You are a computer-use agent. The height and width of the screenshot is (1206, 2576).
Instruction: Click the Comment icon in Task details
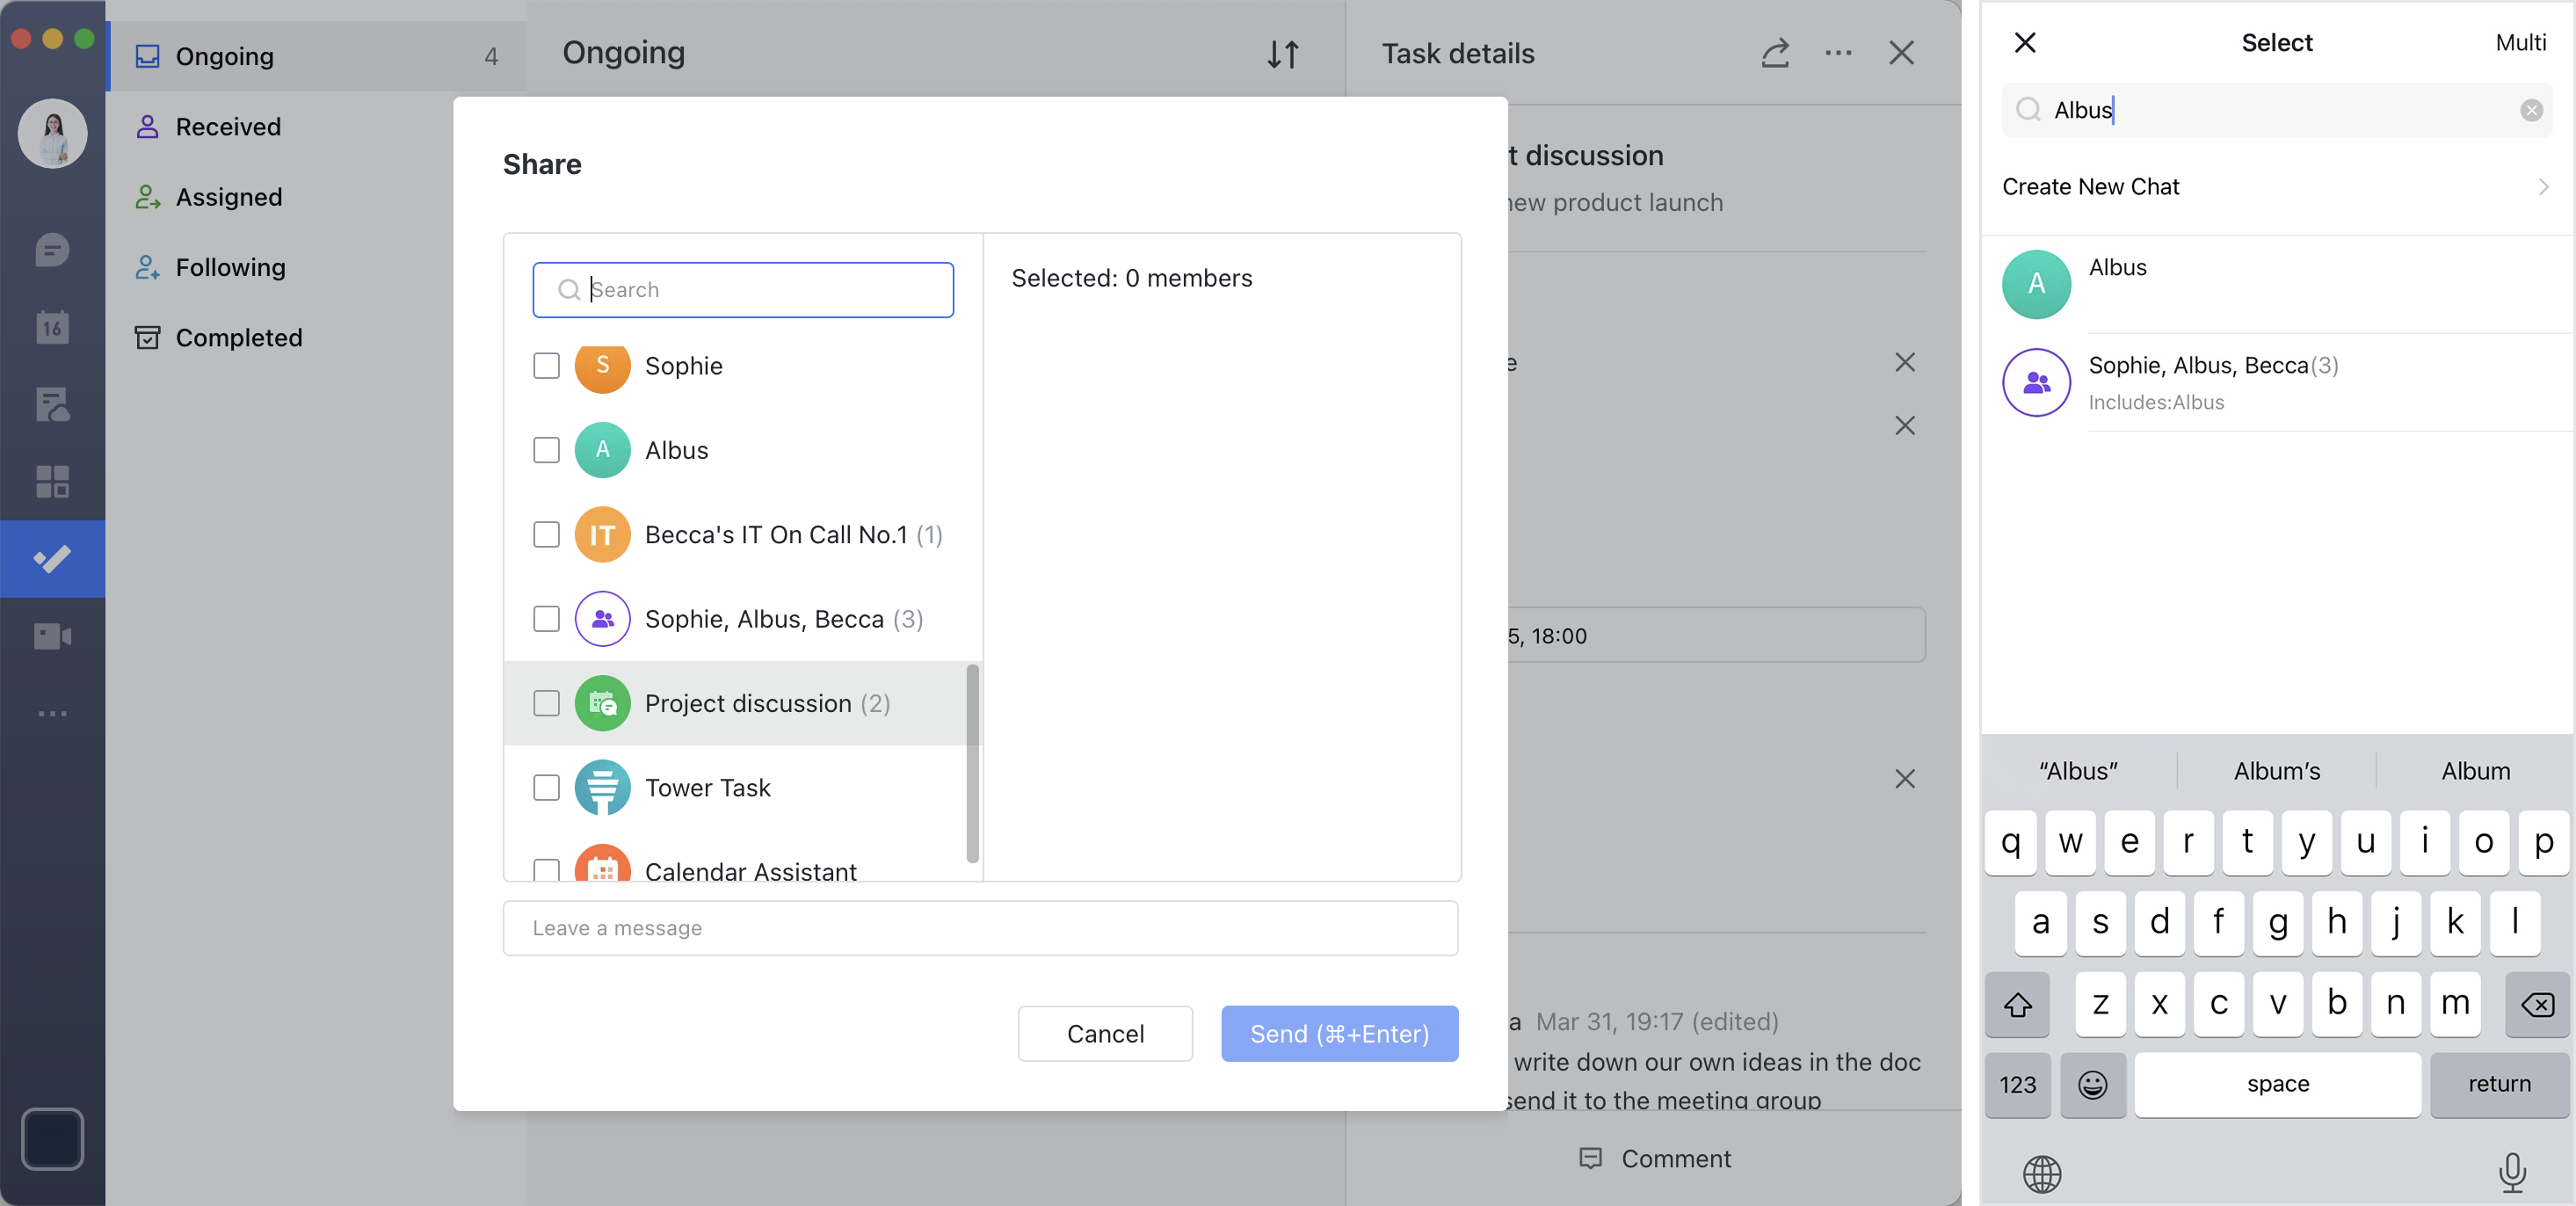[x=1590, y=1158]
